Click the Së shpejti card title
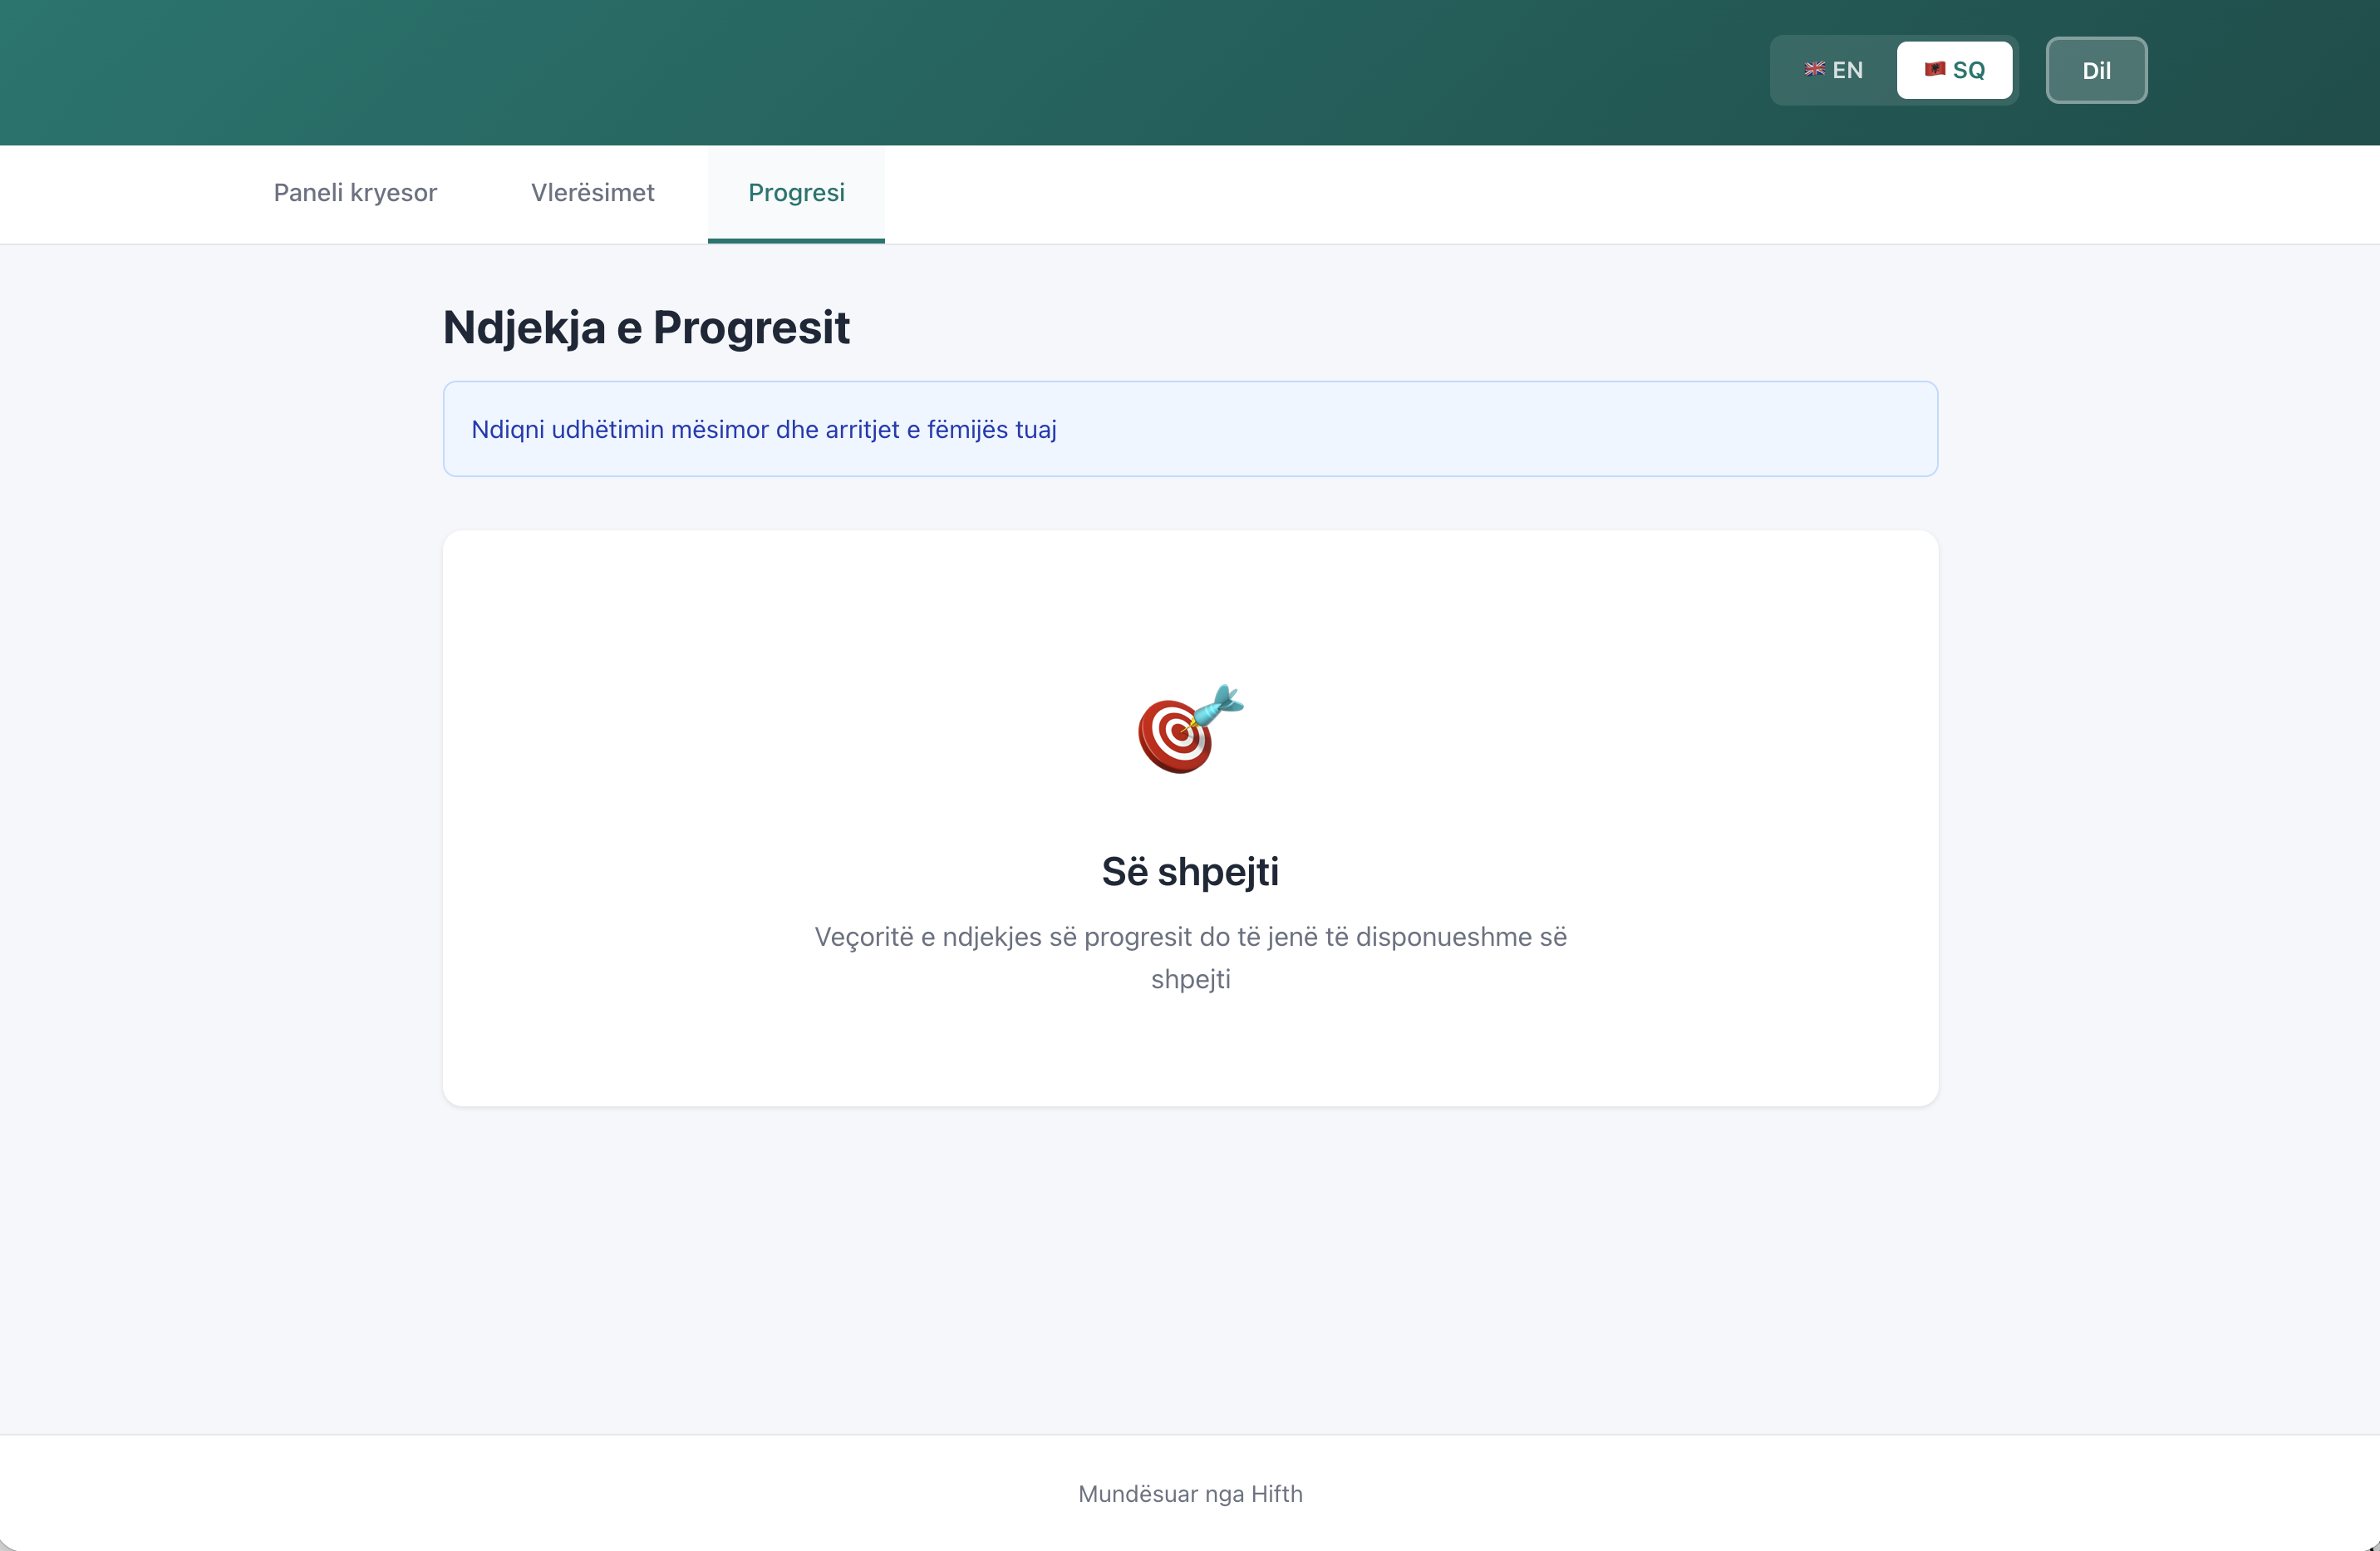Image resolution: width=2380 pixels, height=1551 pixels. [1189, 871]
